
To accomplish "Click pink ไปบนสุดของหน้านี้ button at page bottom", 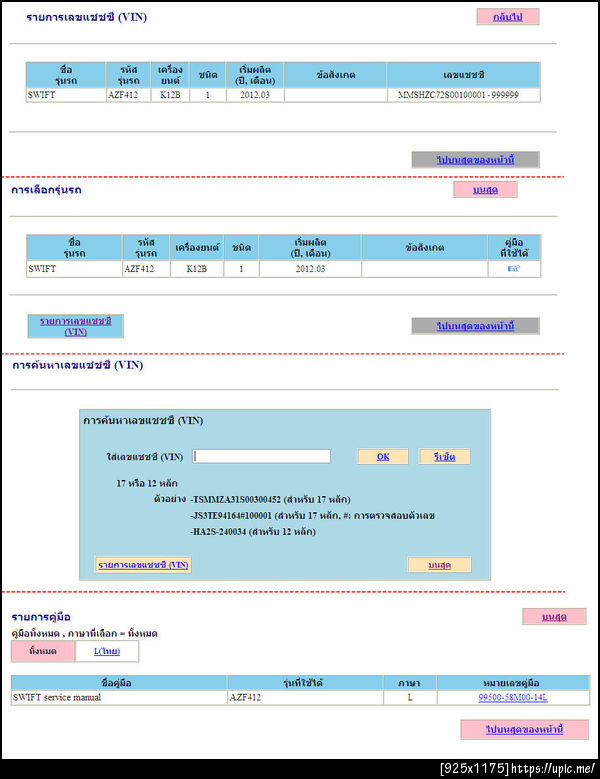I will [525, 730].
